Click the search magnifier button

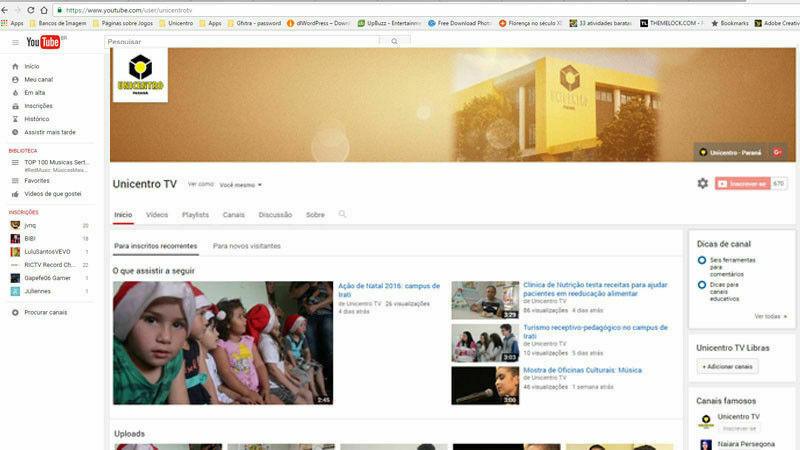point(394,41)
